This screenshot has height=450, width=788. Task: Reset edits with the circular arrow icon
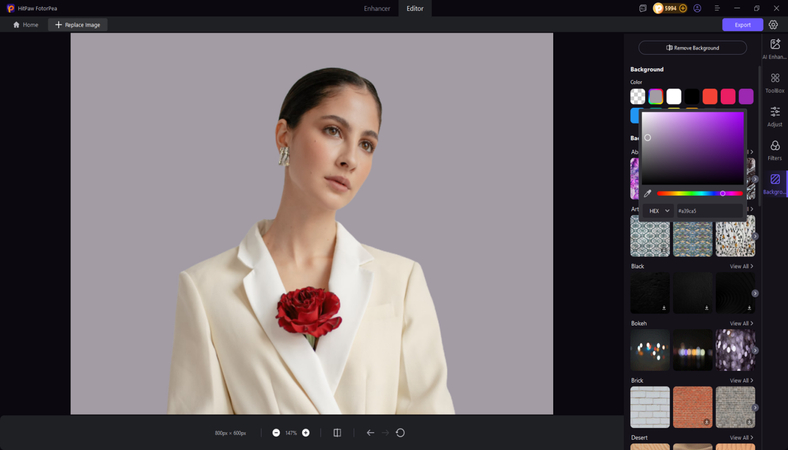[400, 433]
